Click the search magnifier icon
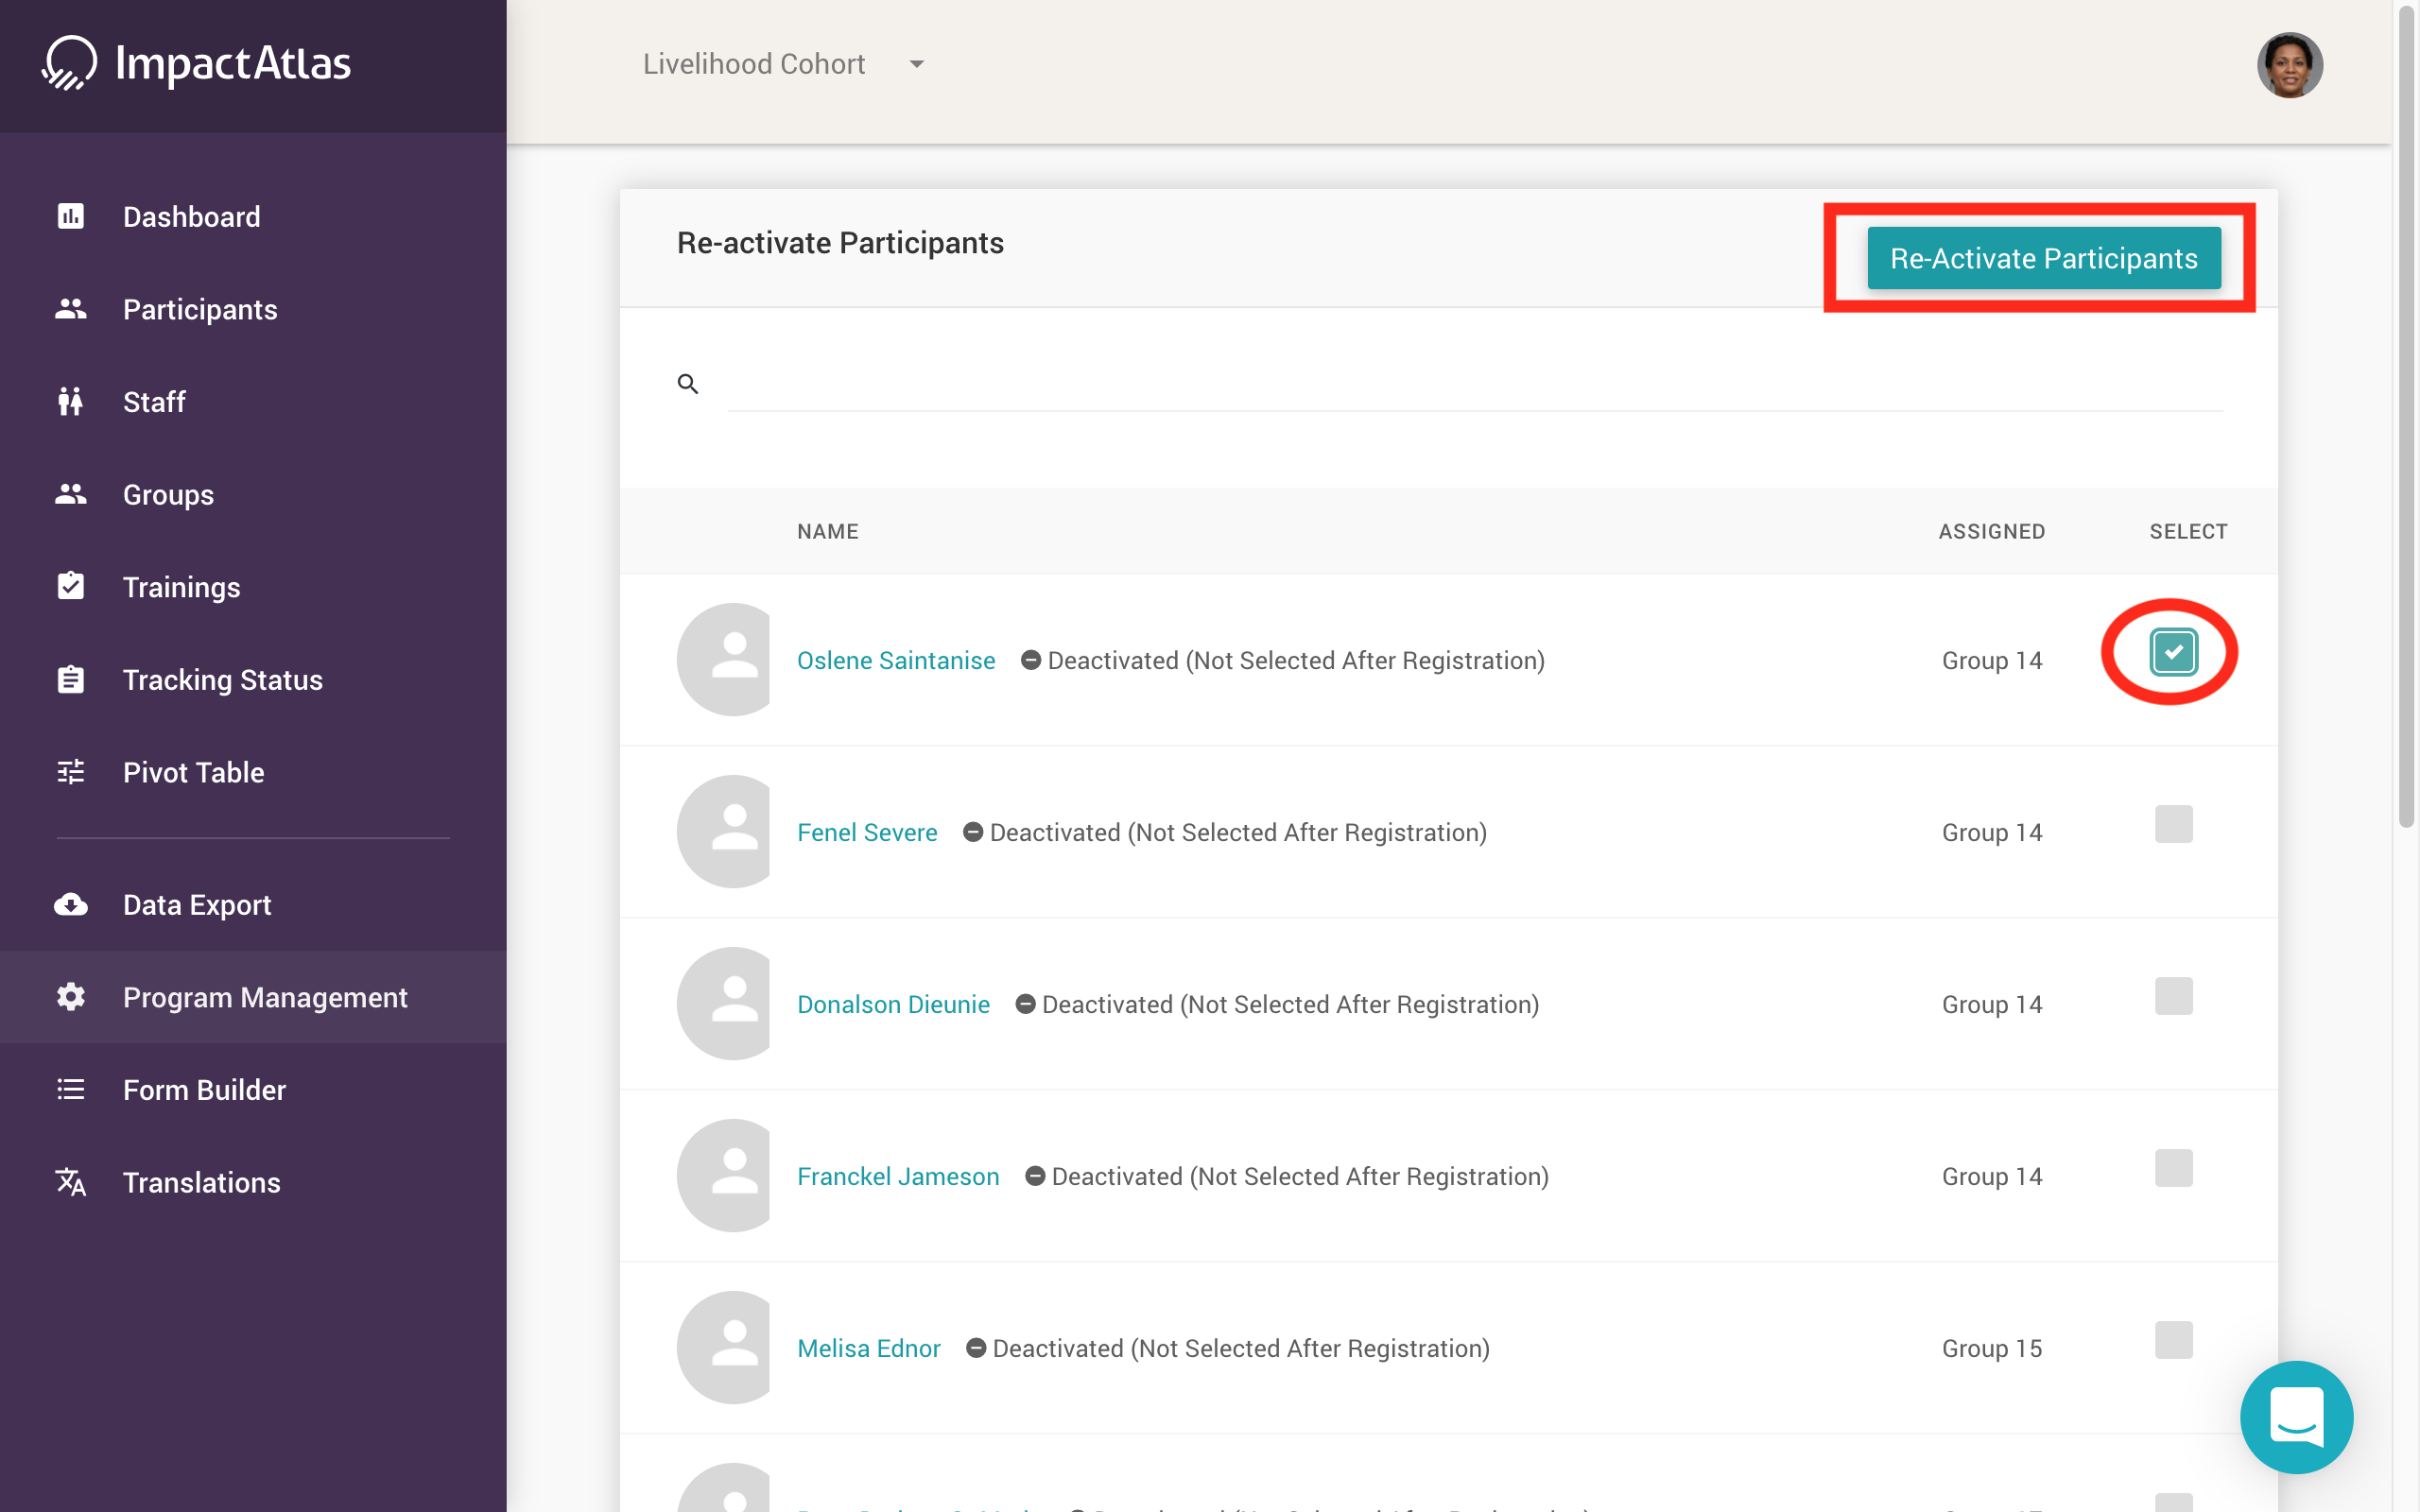Viewport: 2420px width, 1512px height. tap(688, 384)
